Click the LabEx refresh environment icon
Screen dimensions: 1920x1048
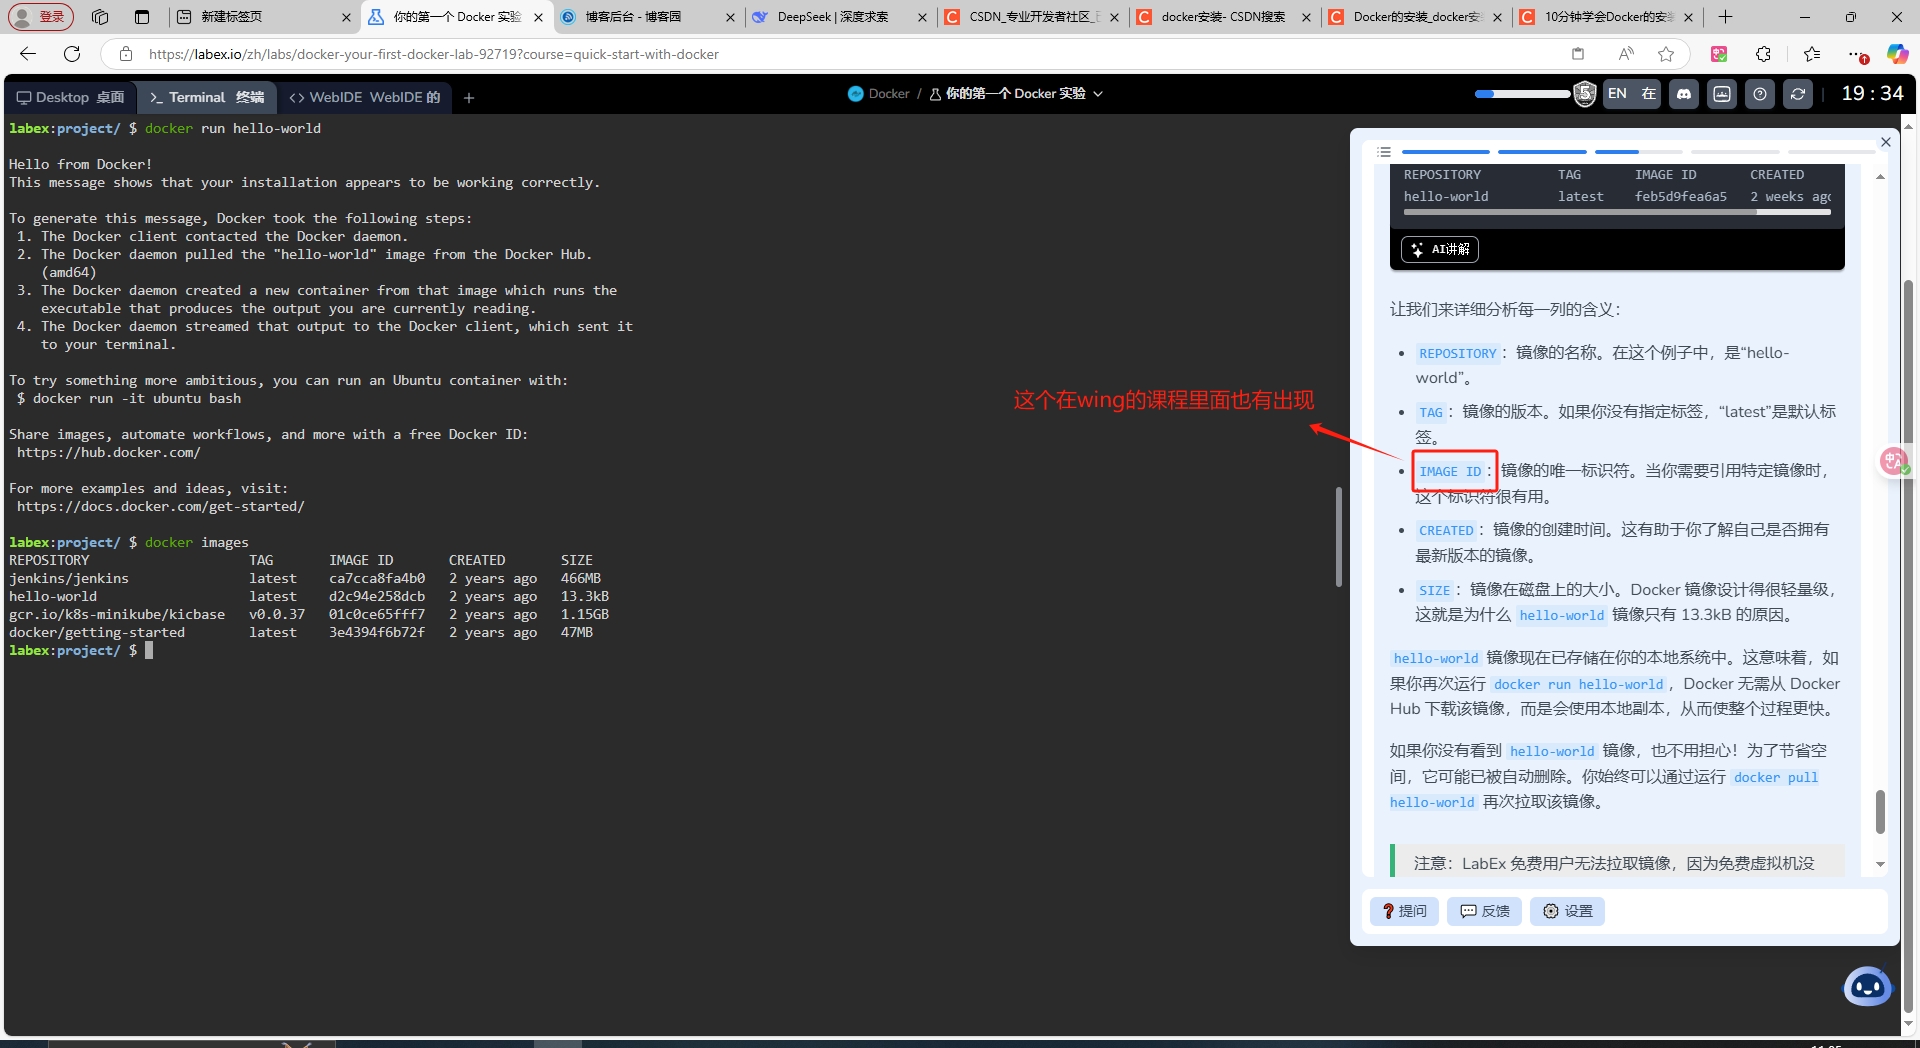(x=1798, y=94)
